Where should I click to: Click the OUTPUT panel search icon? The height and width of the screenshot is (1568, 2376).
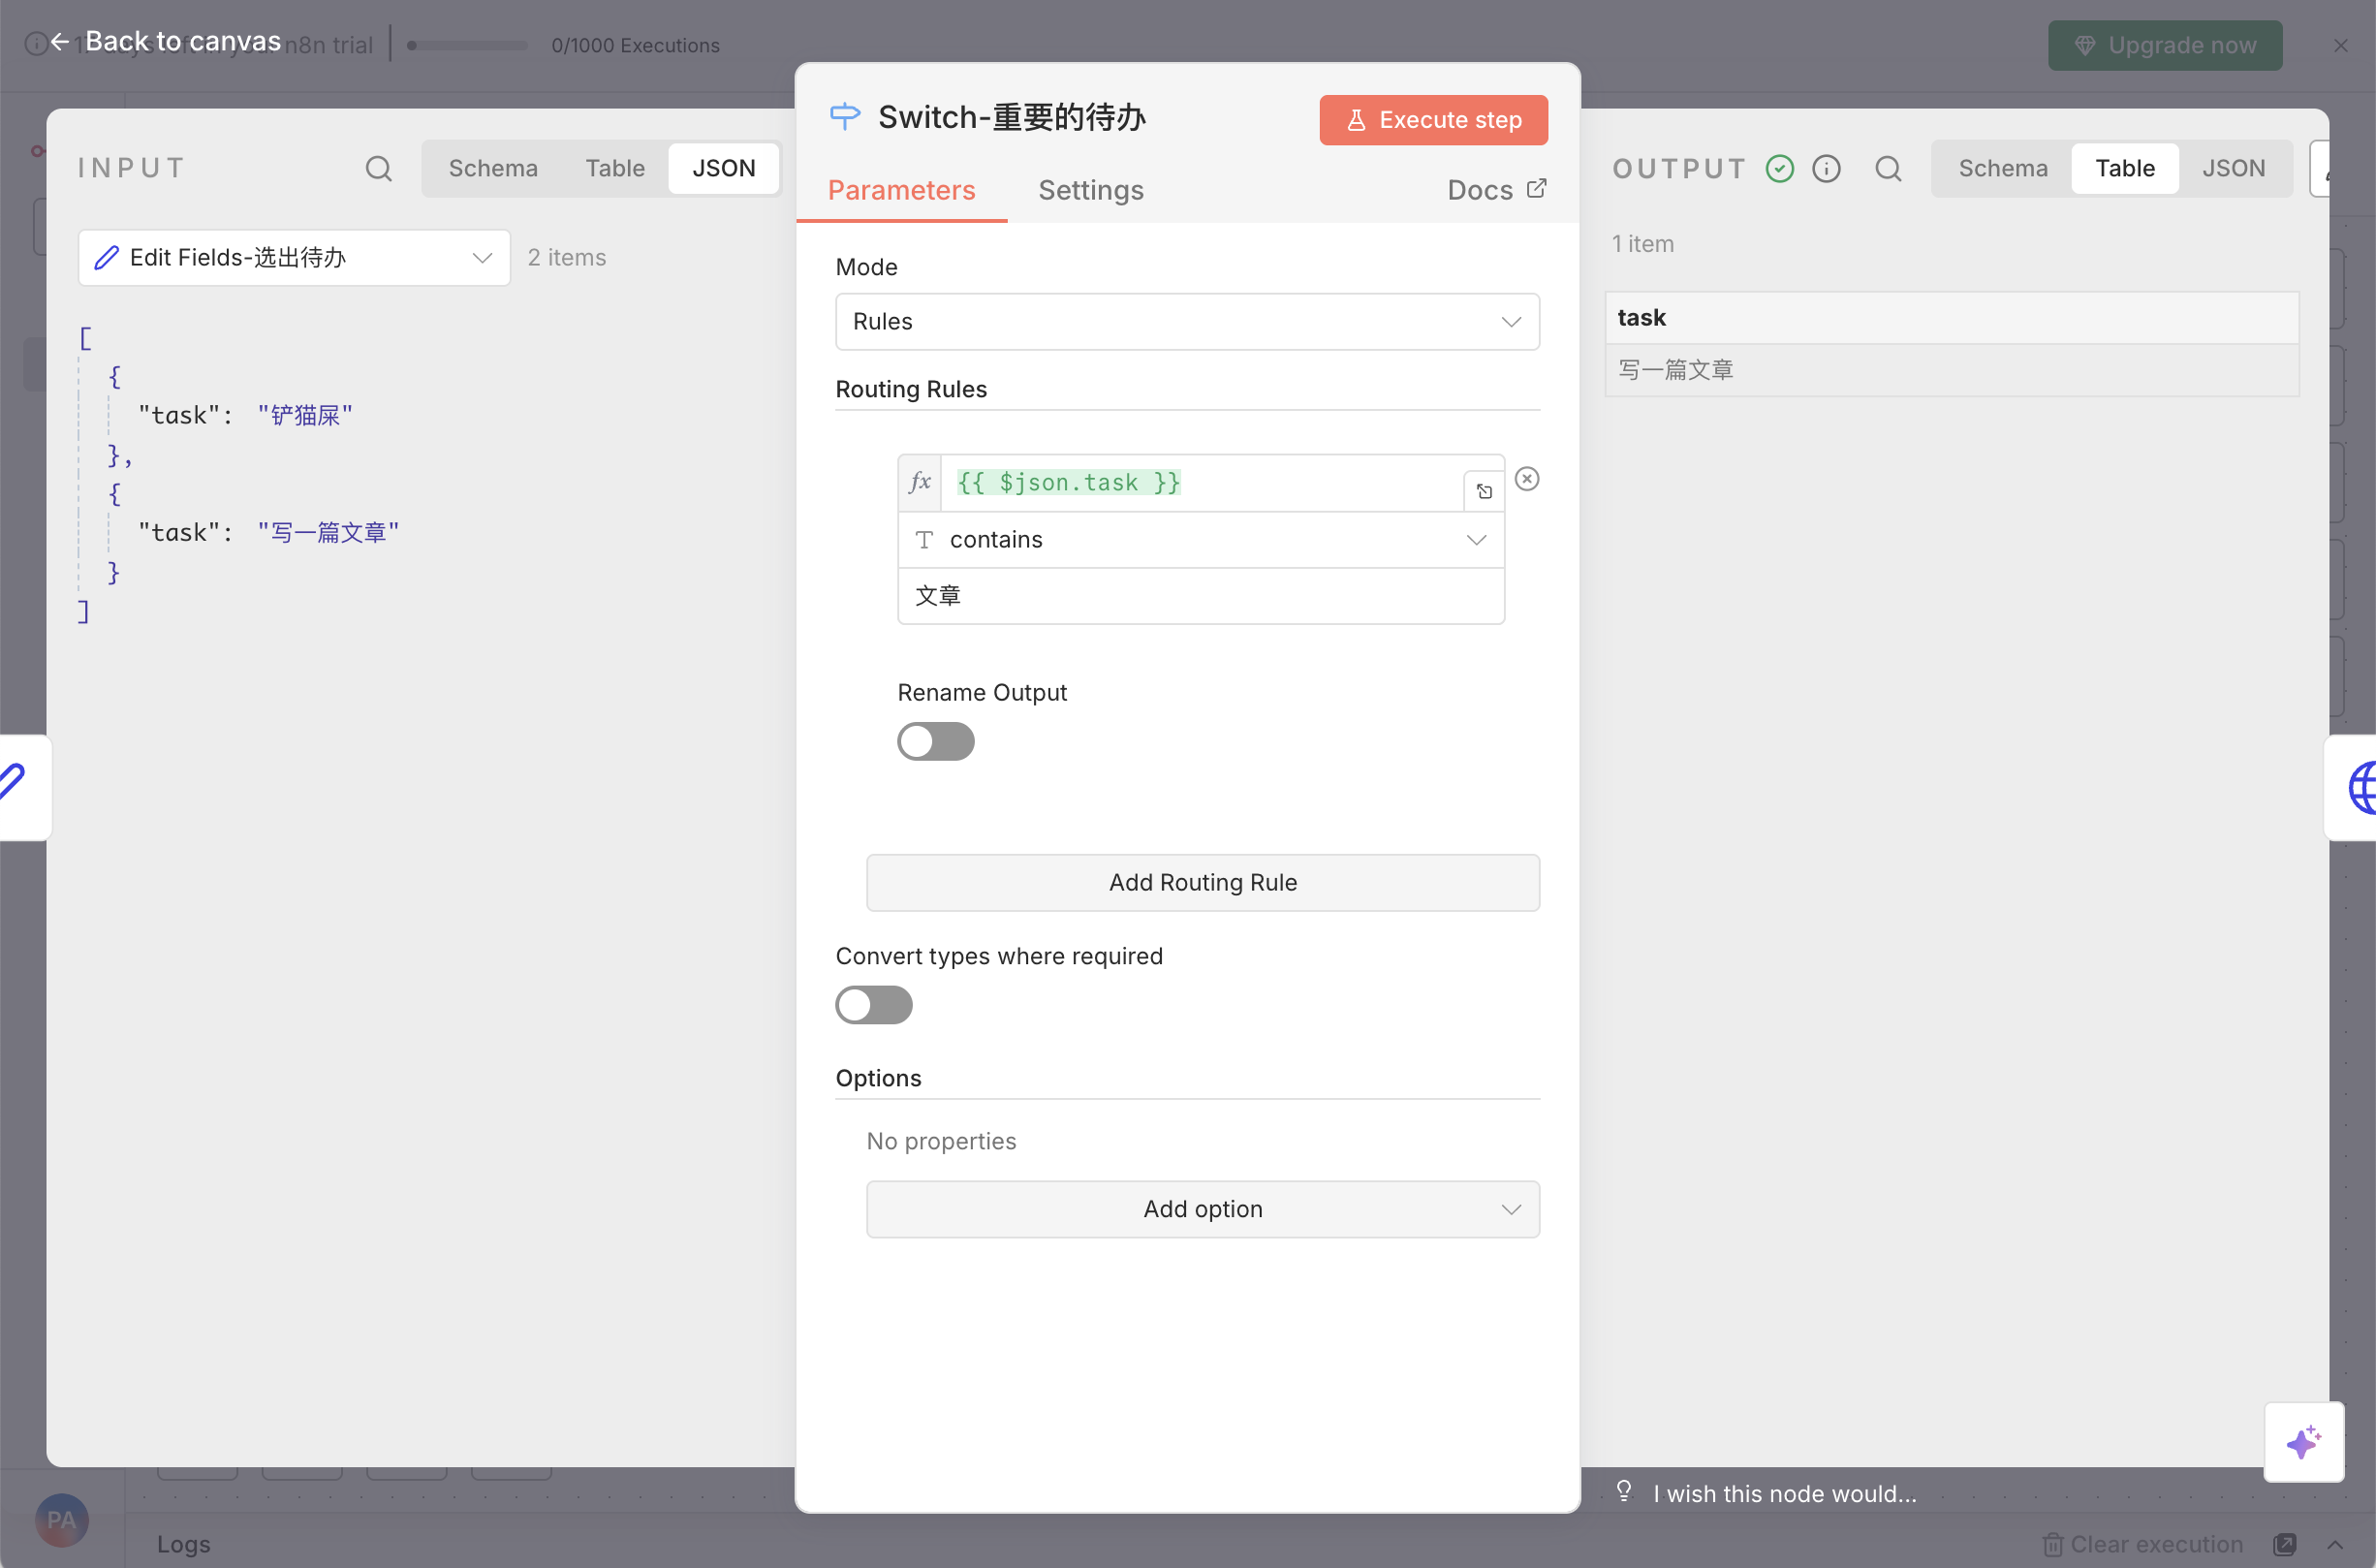1887,168
